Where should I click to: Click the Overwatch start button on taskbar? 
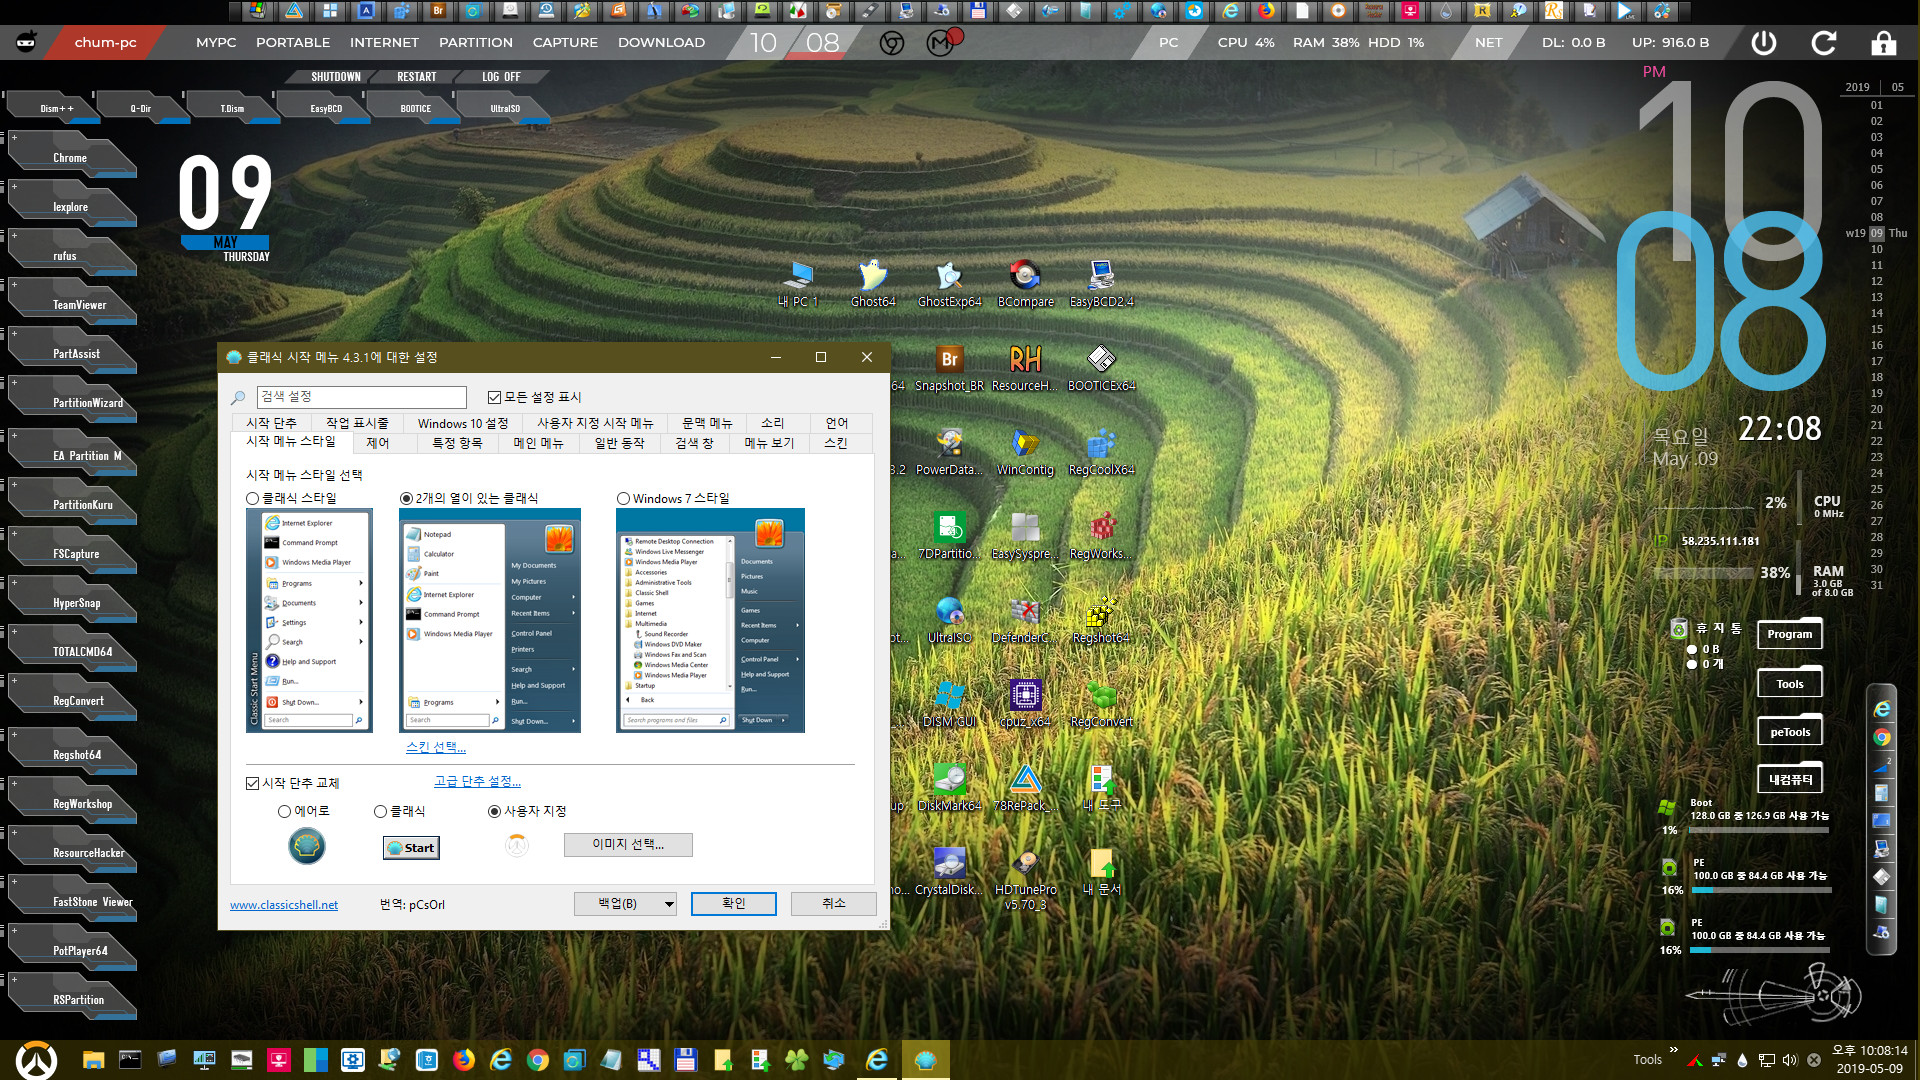(36, 1060)
